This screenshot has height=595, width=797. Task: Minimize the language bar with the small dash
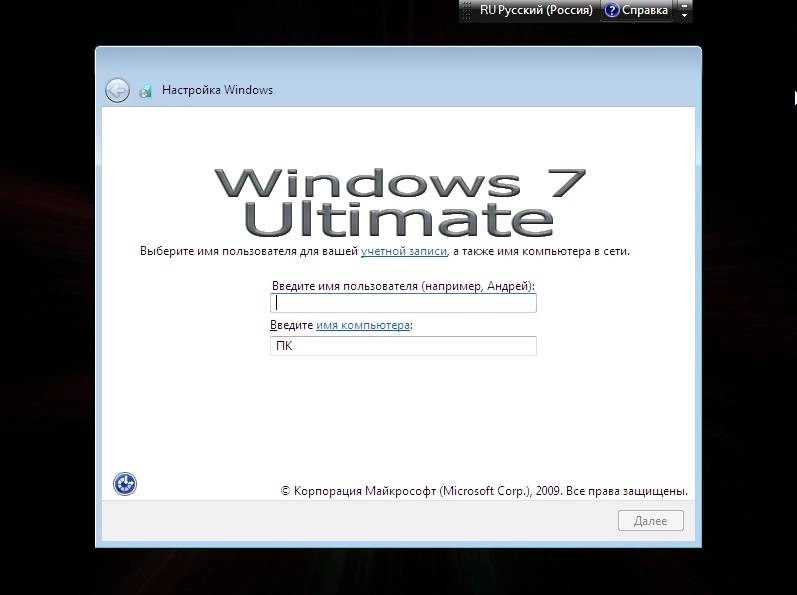click(x=684, y=6)
